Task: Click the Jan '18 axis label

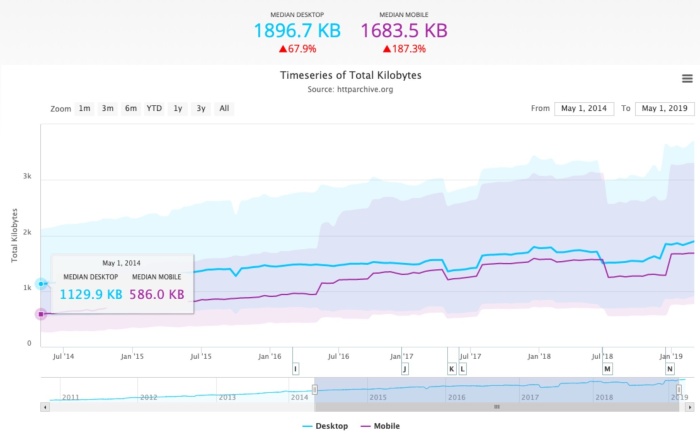Action: pos(539,356)
